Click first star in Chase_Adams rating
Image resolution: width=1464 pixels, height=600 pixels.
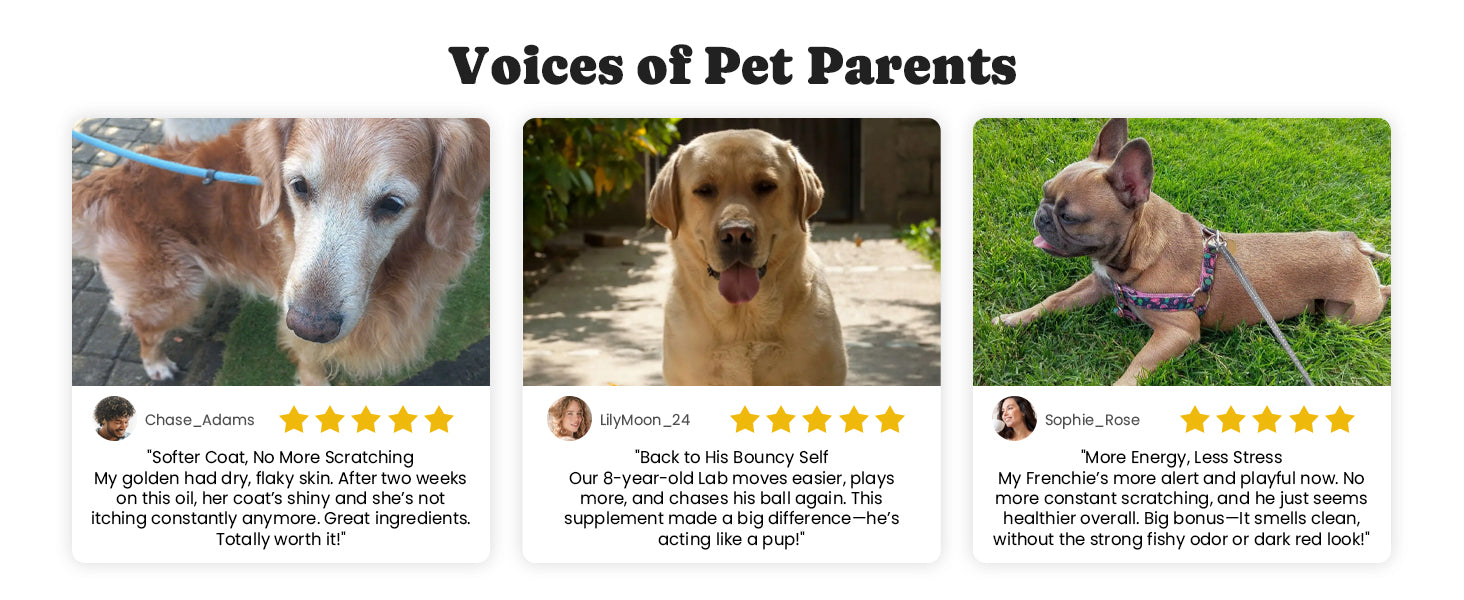[x=294, y=419]
